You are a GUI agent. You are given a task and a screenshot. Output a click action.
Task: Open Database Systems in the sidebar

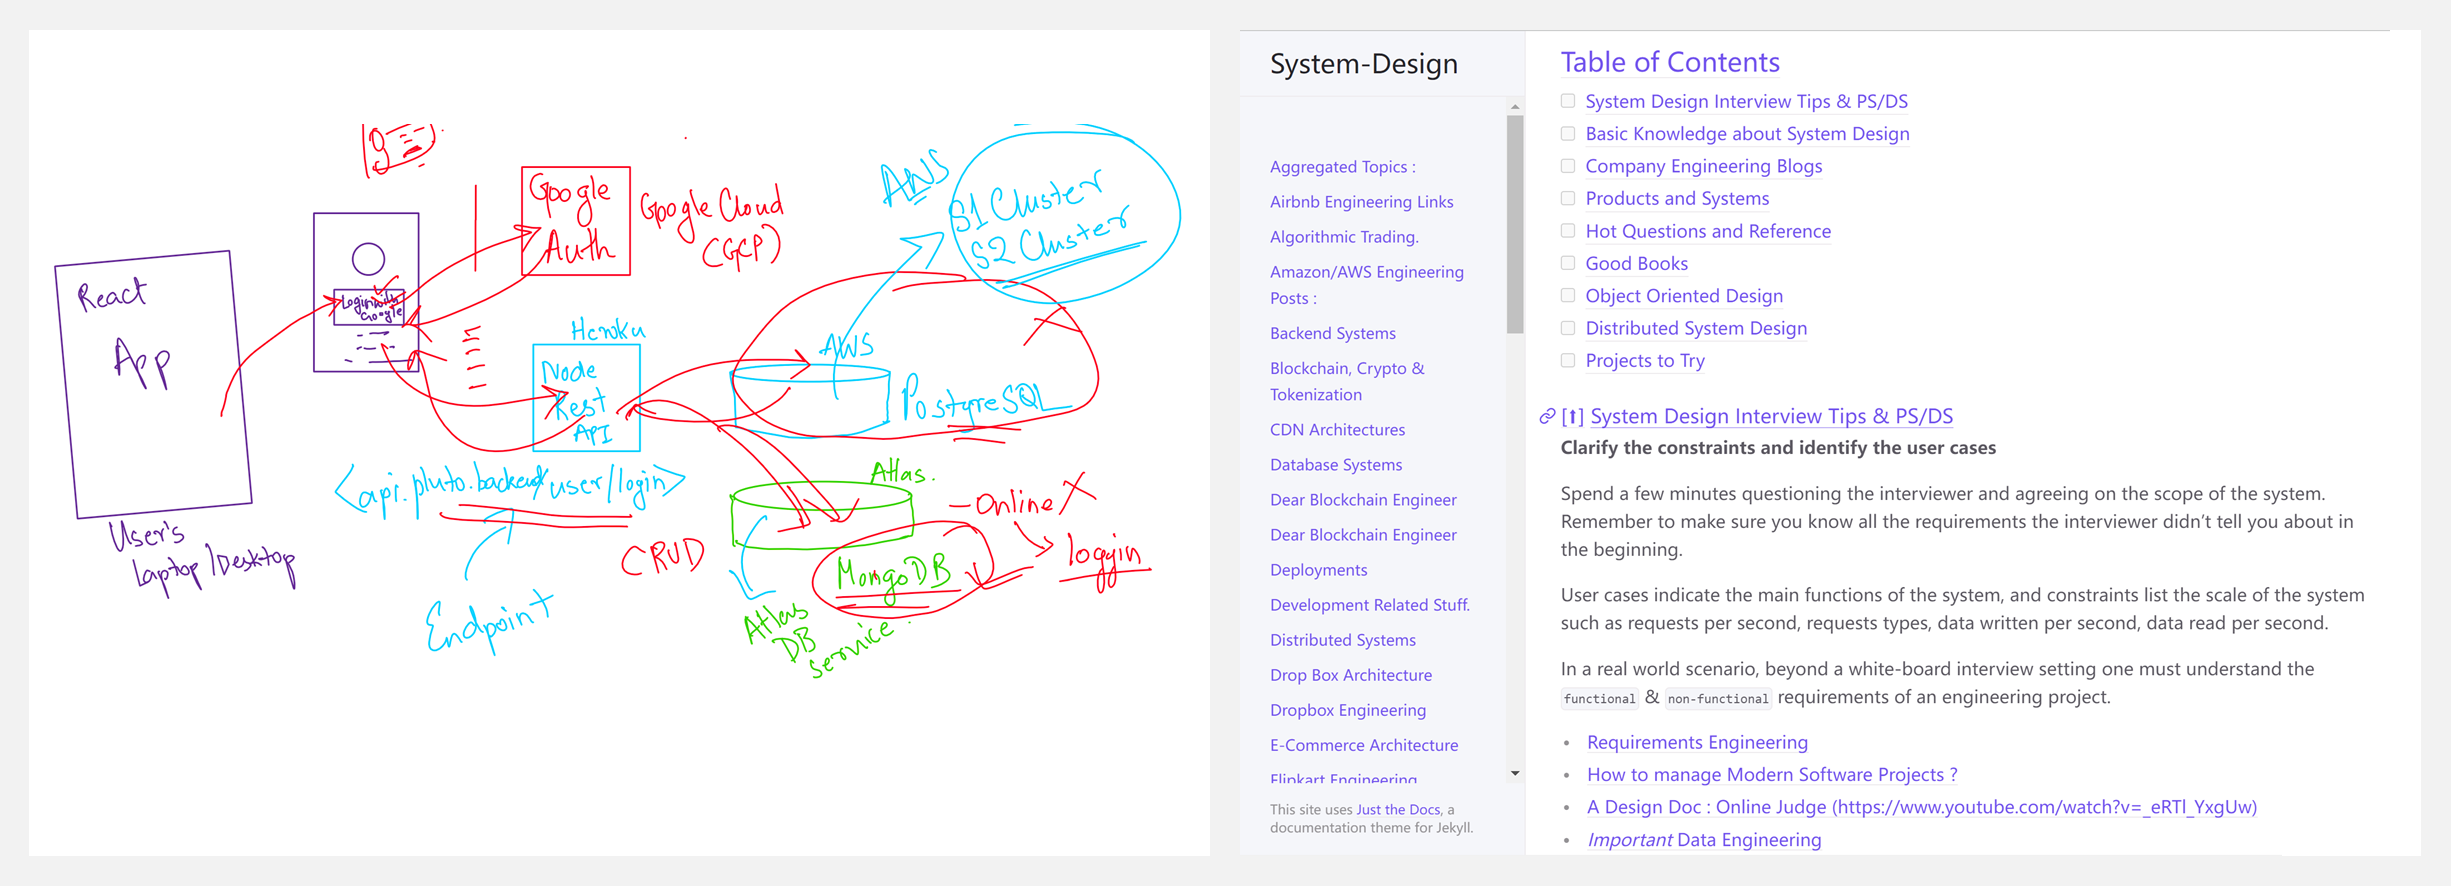tap(1335, 465)
